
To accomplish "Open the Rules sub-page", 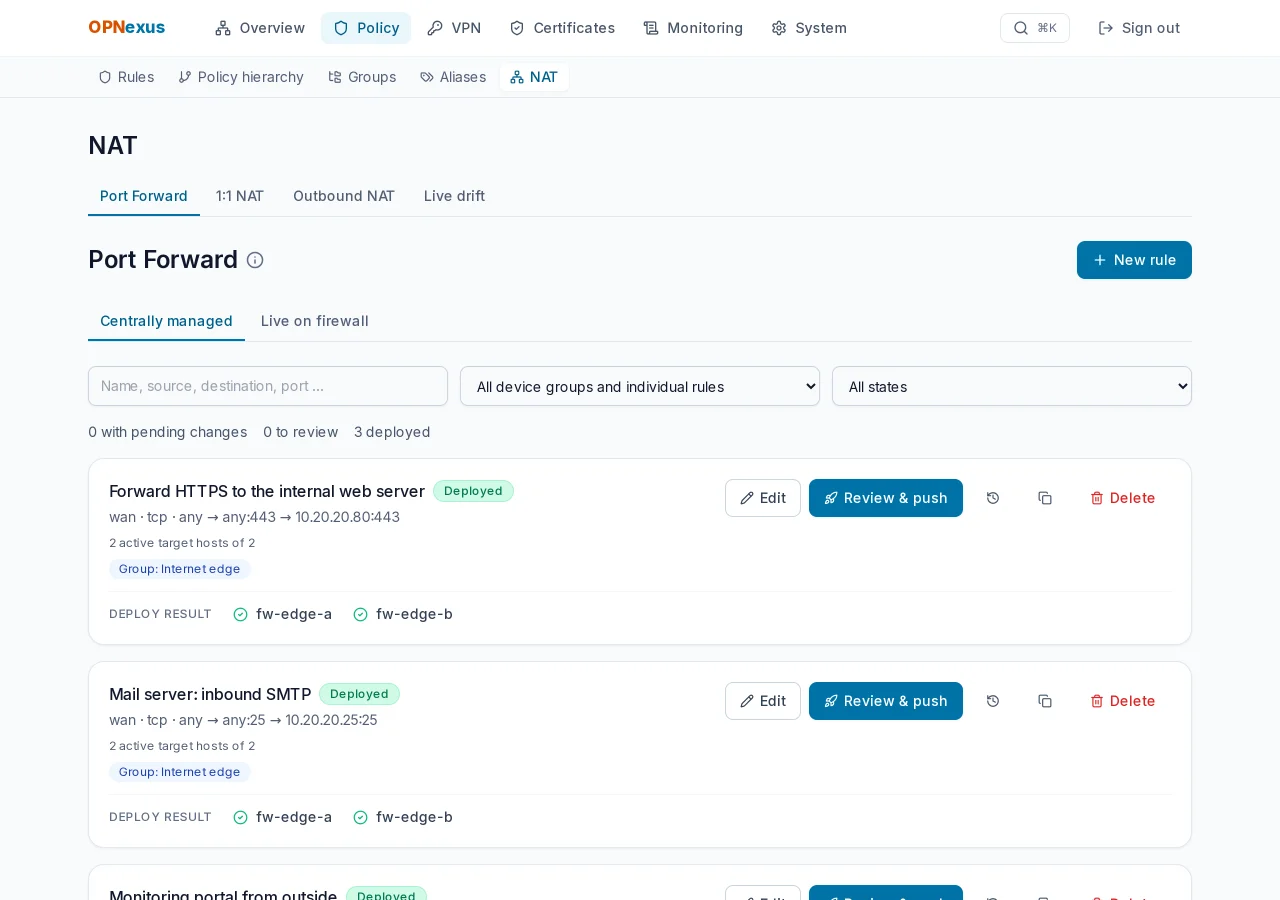I will (126, 77).
